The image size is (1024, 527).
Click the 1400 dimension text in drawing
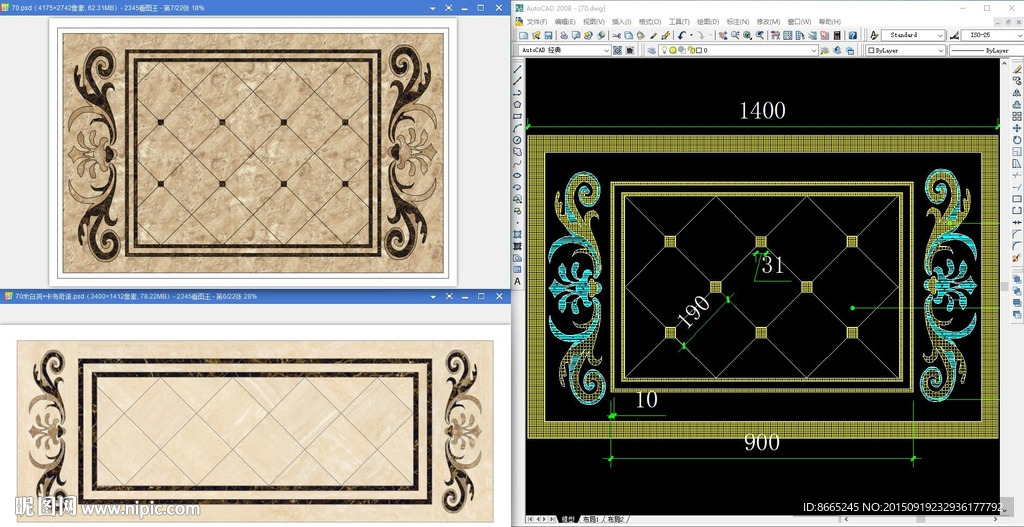762,110
